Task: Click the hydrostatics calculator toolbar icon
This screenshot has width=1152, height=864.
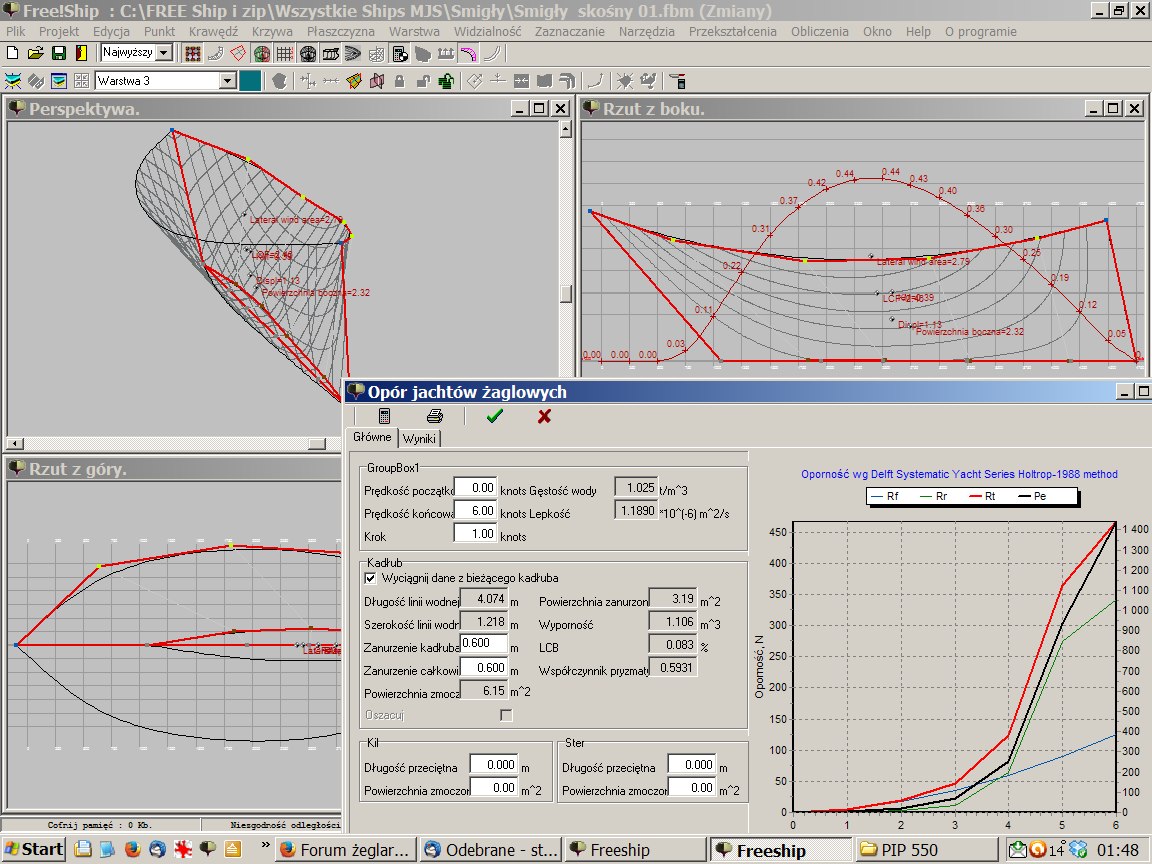Action: pos(398,53)
